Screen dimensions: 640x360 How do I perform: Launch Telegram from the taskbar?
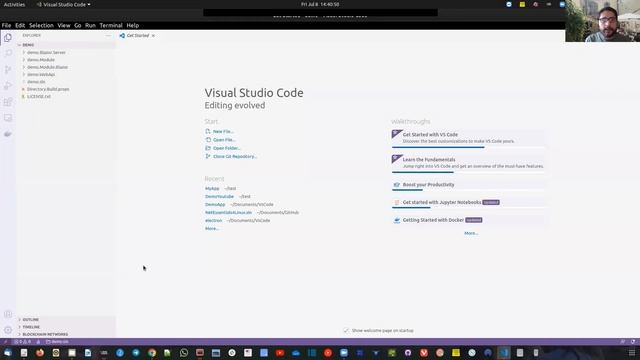coord(136,353)
